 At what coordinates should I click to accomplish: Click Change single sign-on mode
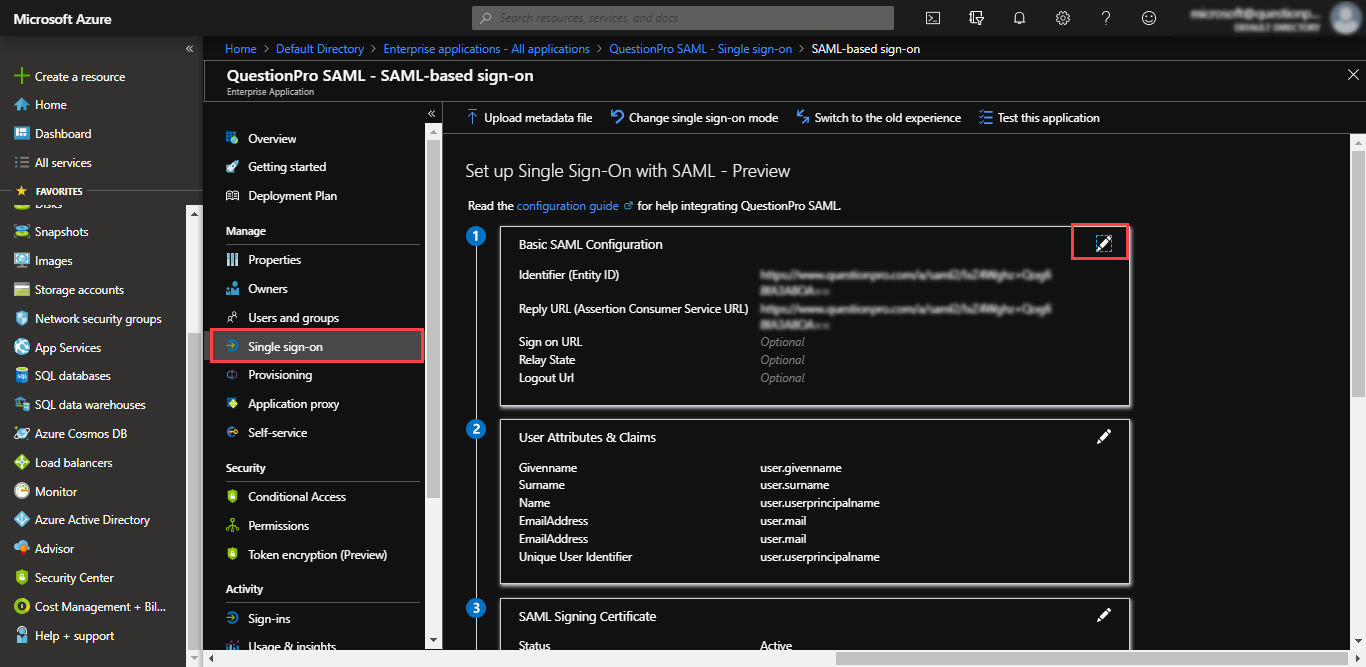coord(694,118)
